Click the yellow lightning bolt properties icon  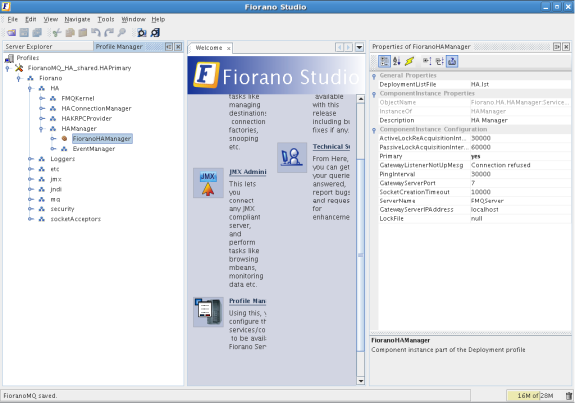point(409,61)
